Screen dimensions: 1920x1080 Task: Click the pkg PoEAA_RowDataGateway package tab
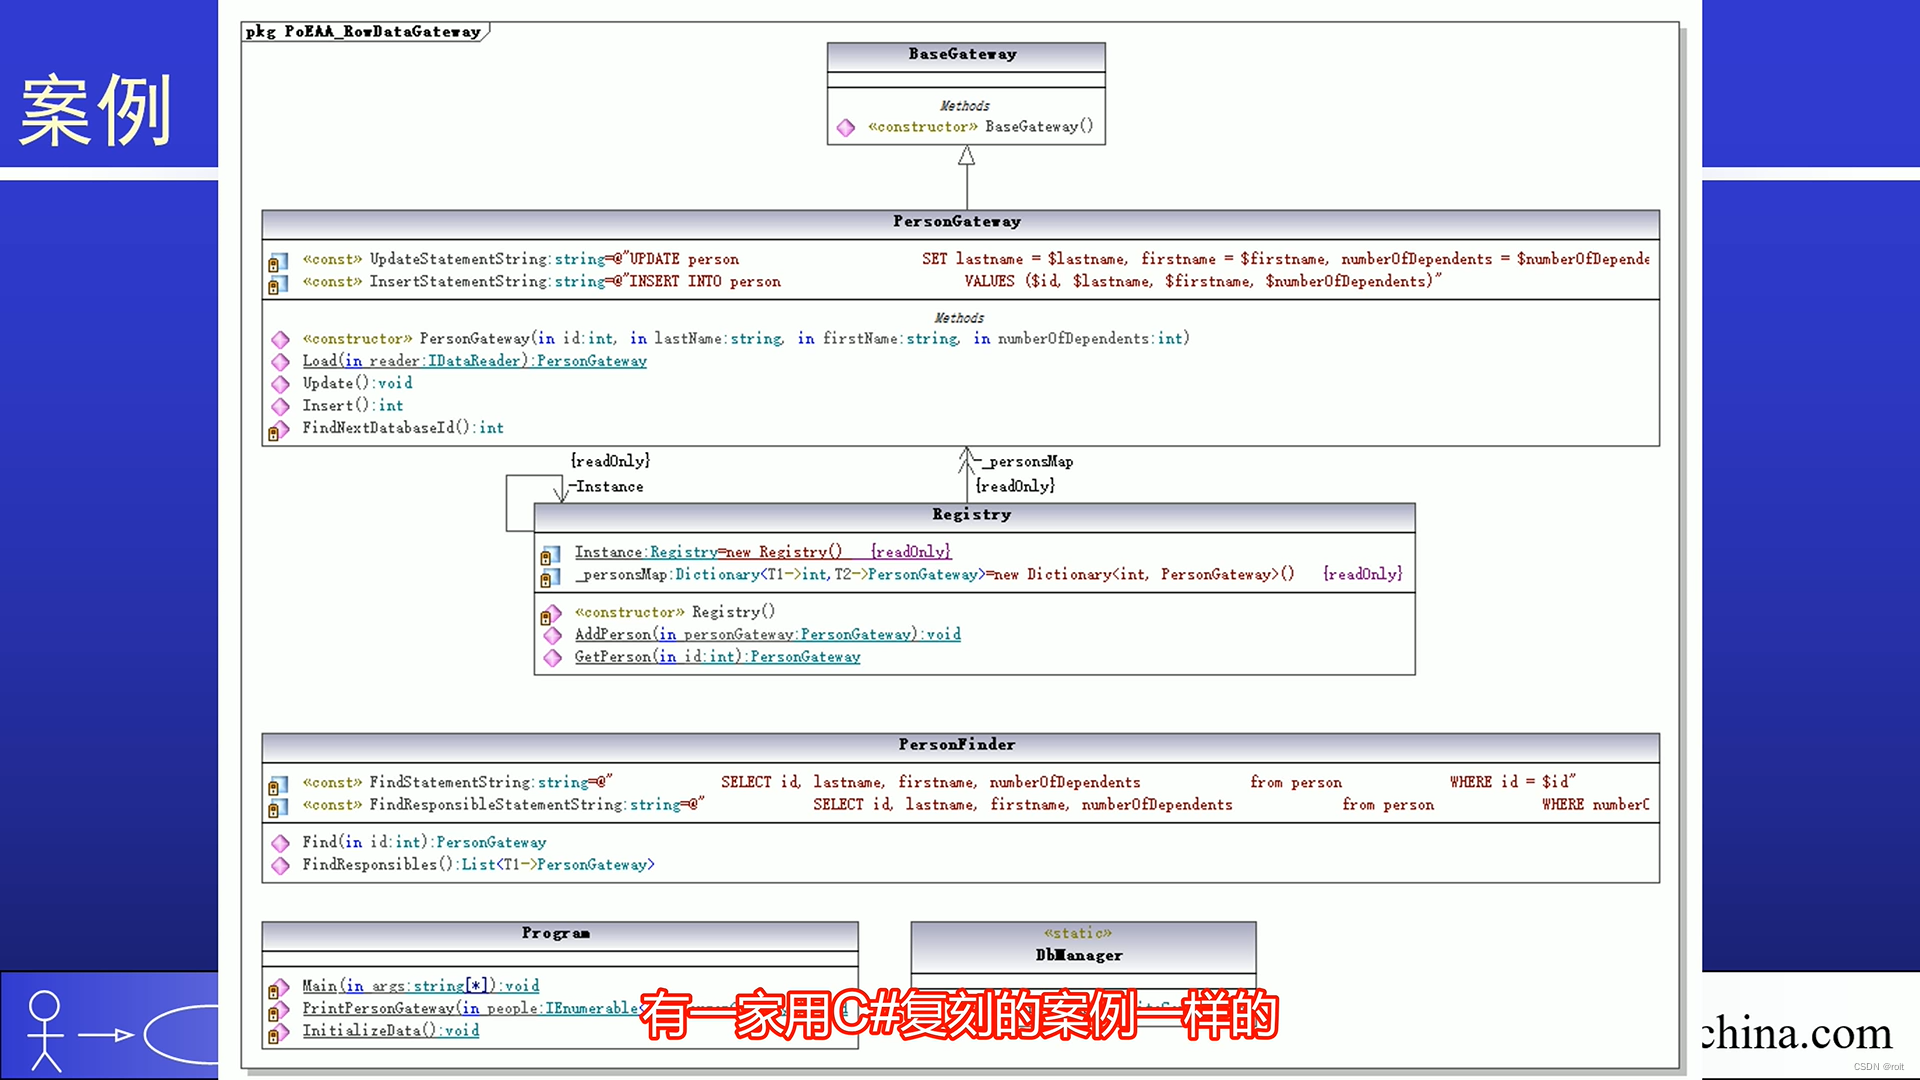pos(364,32)
